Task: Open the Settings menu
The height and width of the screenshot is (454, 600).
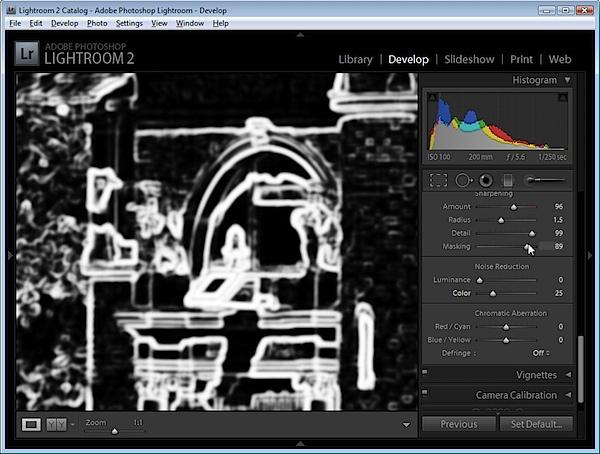Action: coord(129,23)
